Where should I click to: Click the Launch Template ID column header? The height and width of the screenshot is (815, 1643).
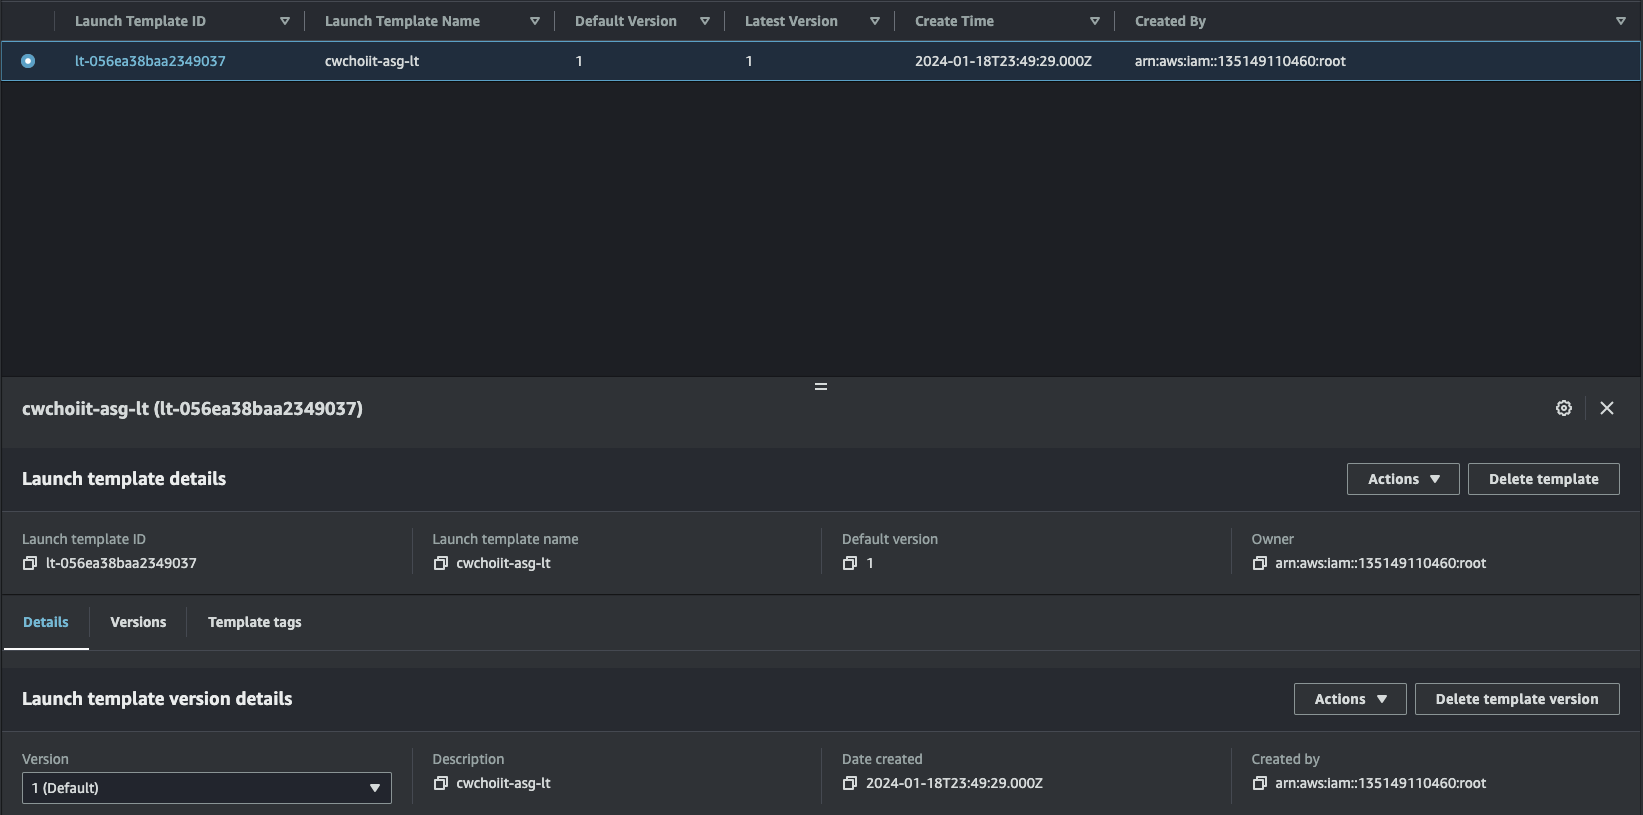coord(140,21)
